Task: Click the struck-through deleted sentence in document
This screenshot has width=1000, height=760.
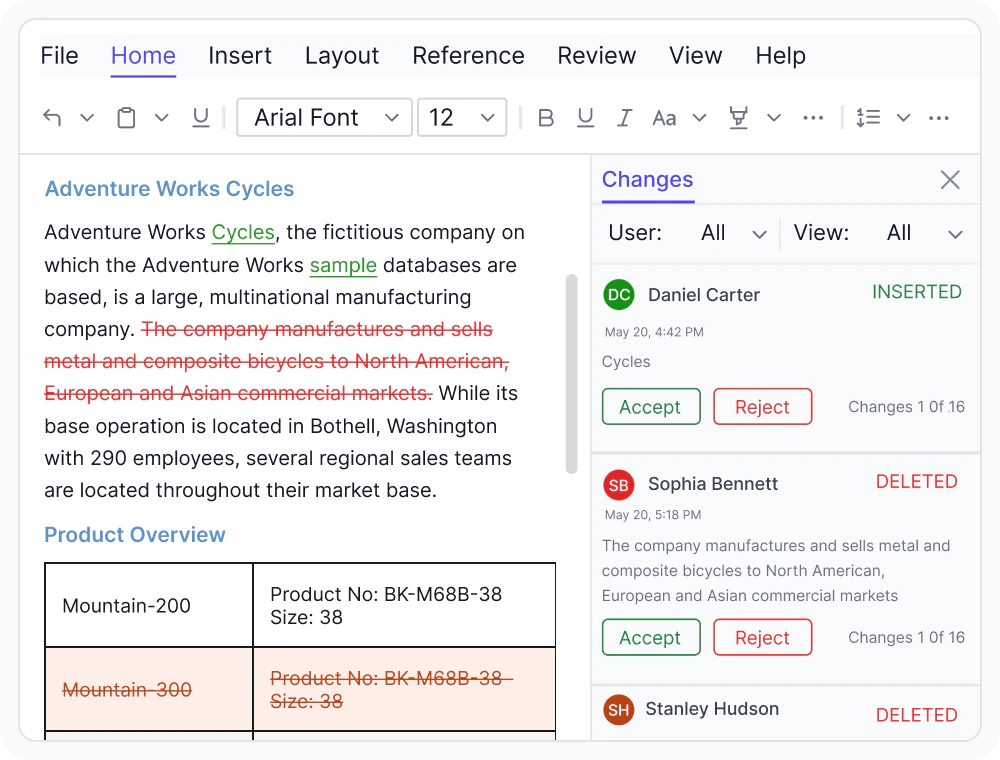Action: click(277, 362)
